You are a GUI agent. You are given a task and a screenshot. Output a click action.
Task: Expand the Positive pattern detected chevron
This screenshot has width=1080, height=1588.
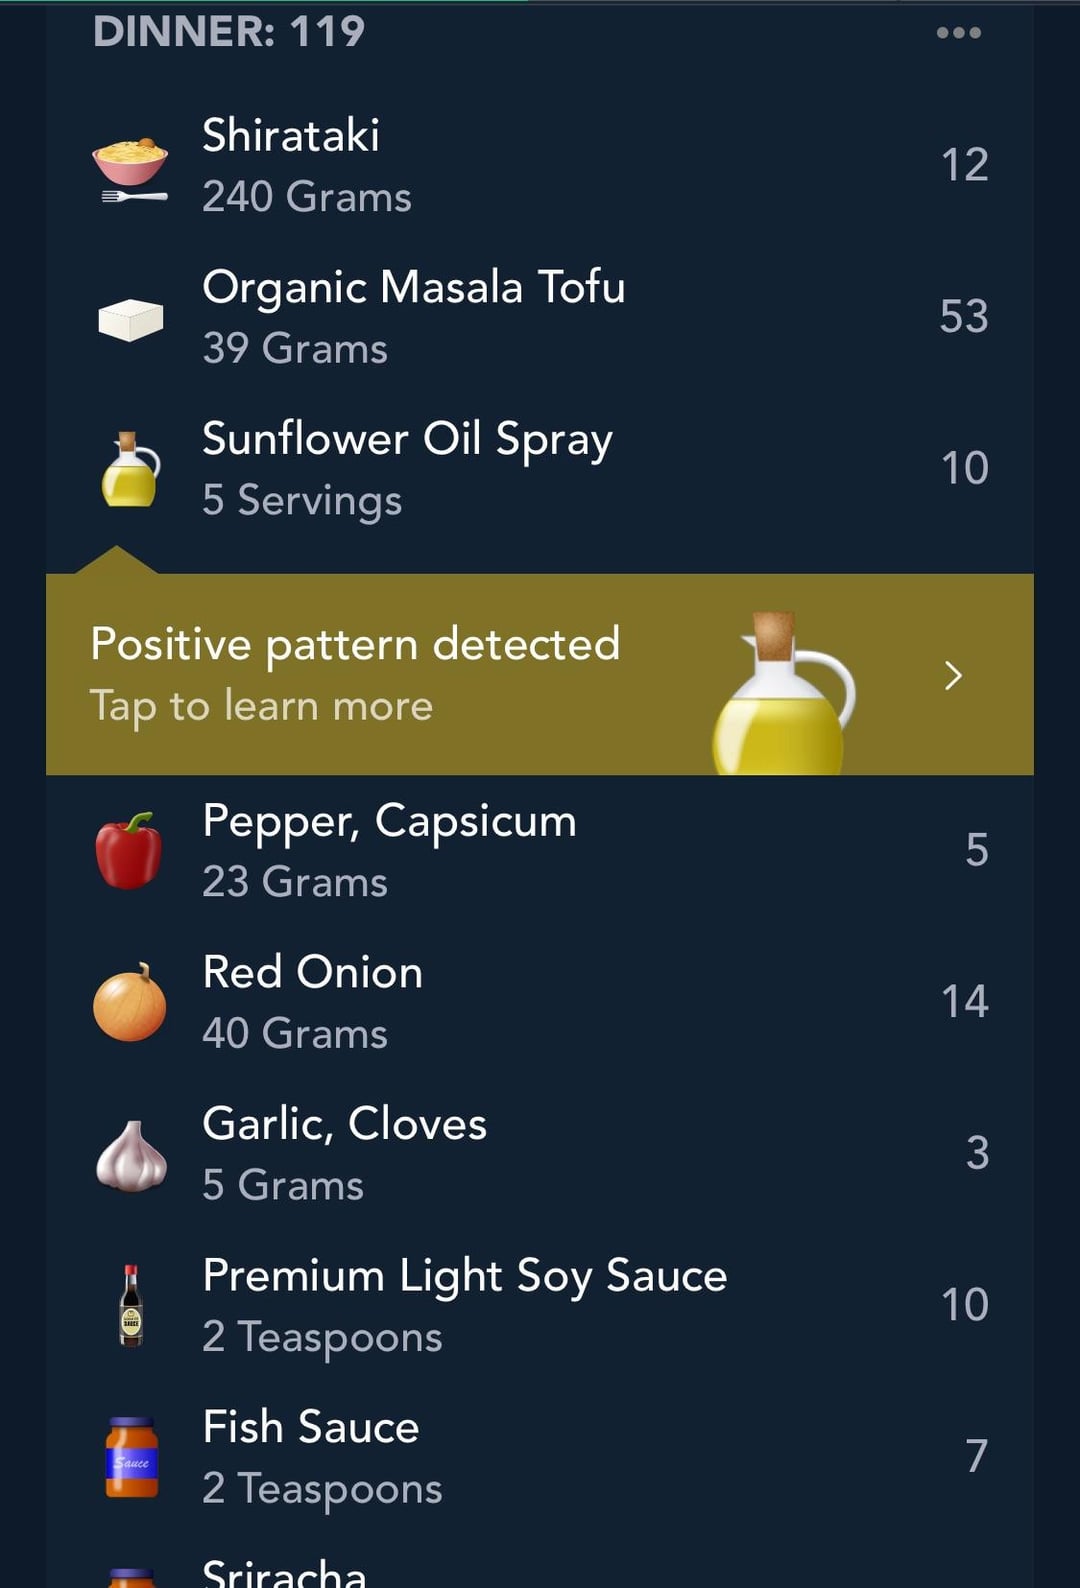953,676
